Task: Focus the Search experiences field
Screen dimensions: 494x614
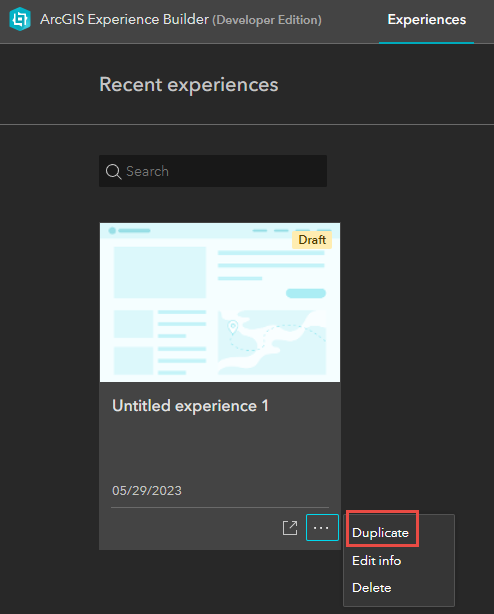Action: click(213, 171)
